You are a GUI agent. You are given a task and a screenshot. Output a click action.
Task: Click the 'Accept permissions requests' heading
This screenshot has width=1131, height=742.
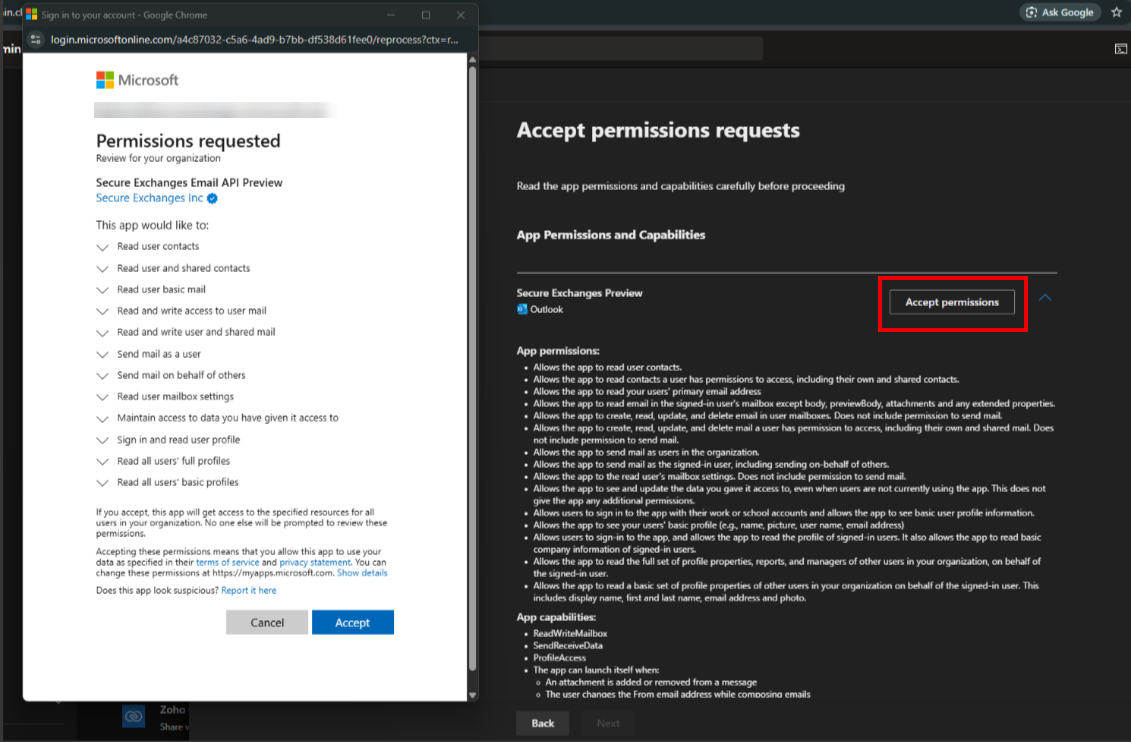(x=658, y=131)
